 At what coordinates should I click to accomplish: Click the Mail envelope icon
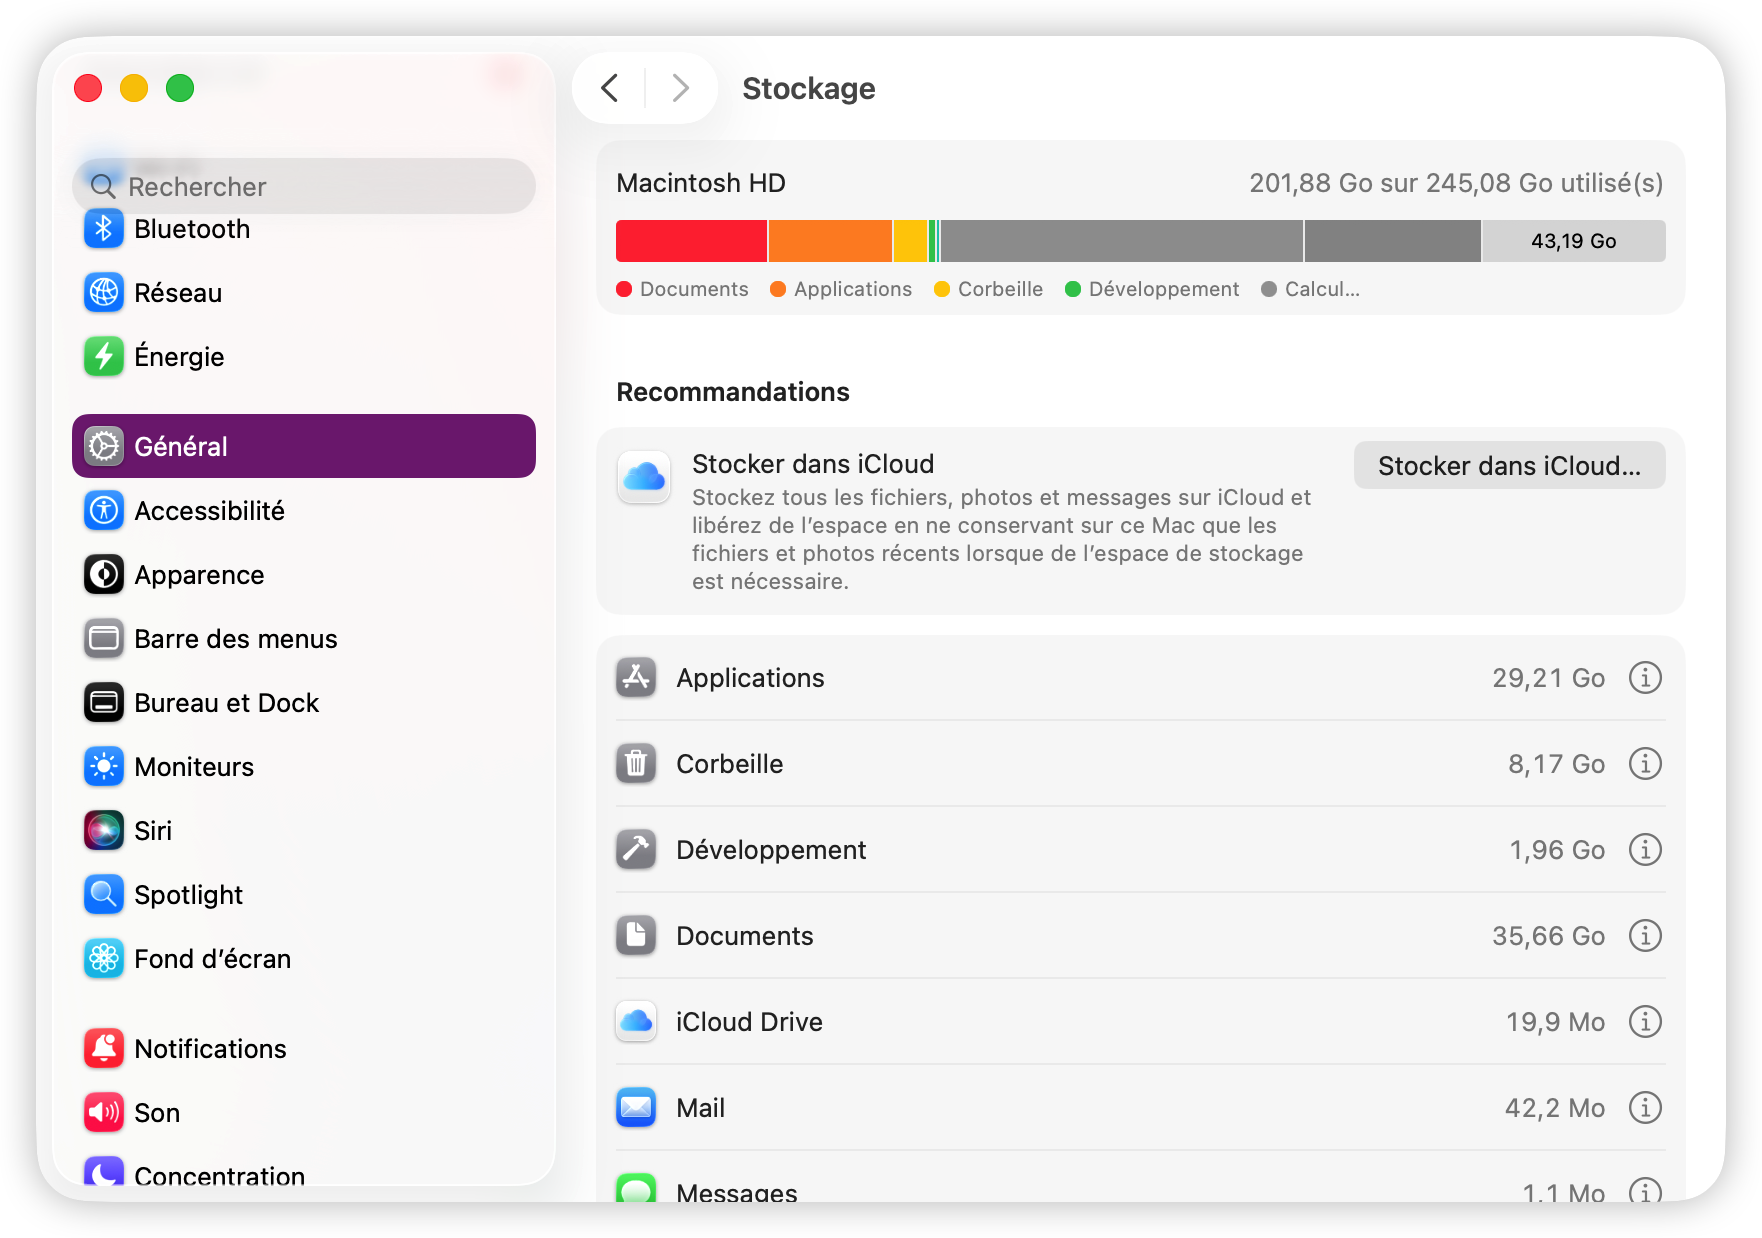pyautogui.click(x=636, y=1108)
